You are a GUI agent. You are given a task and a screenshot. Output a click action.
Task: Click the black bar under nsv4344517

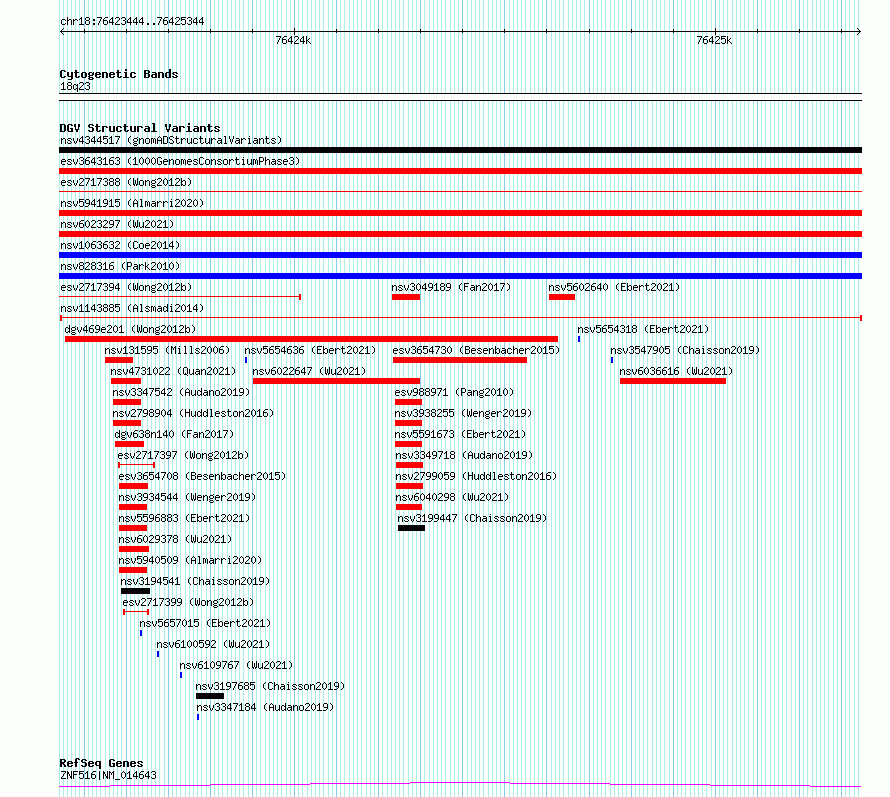pos(460,150)
